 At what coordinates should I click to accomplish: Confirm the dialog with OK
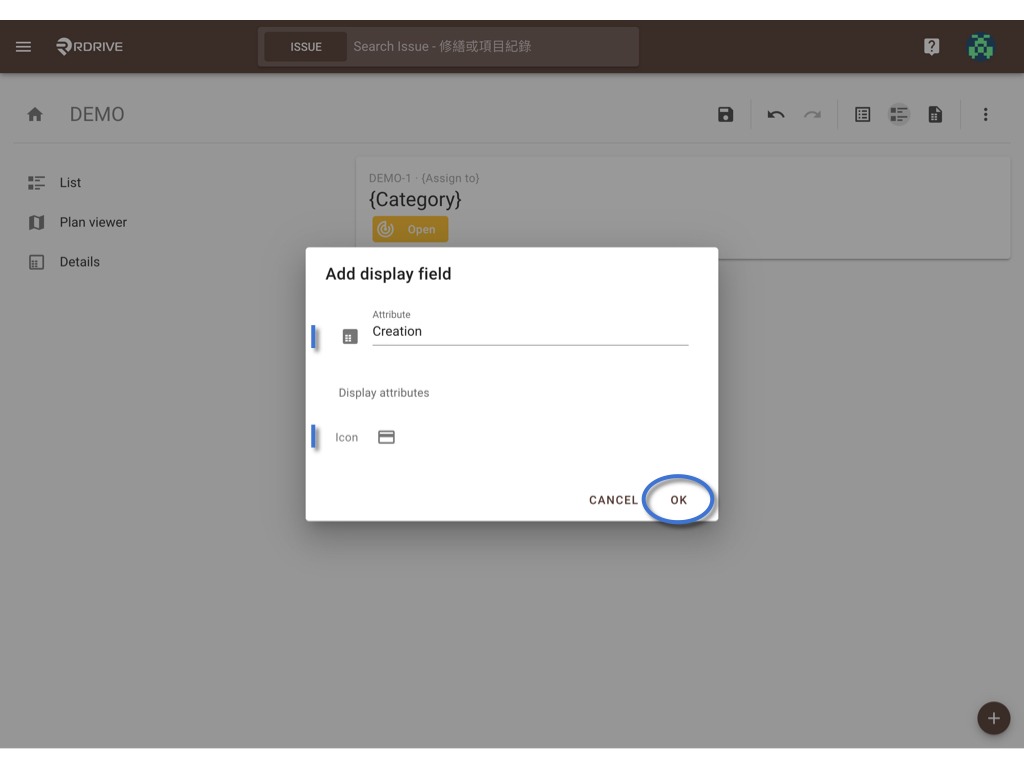coord(679,500)
